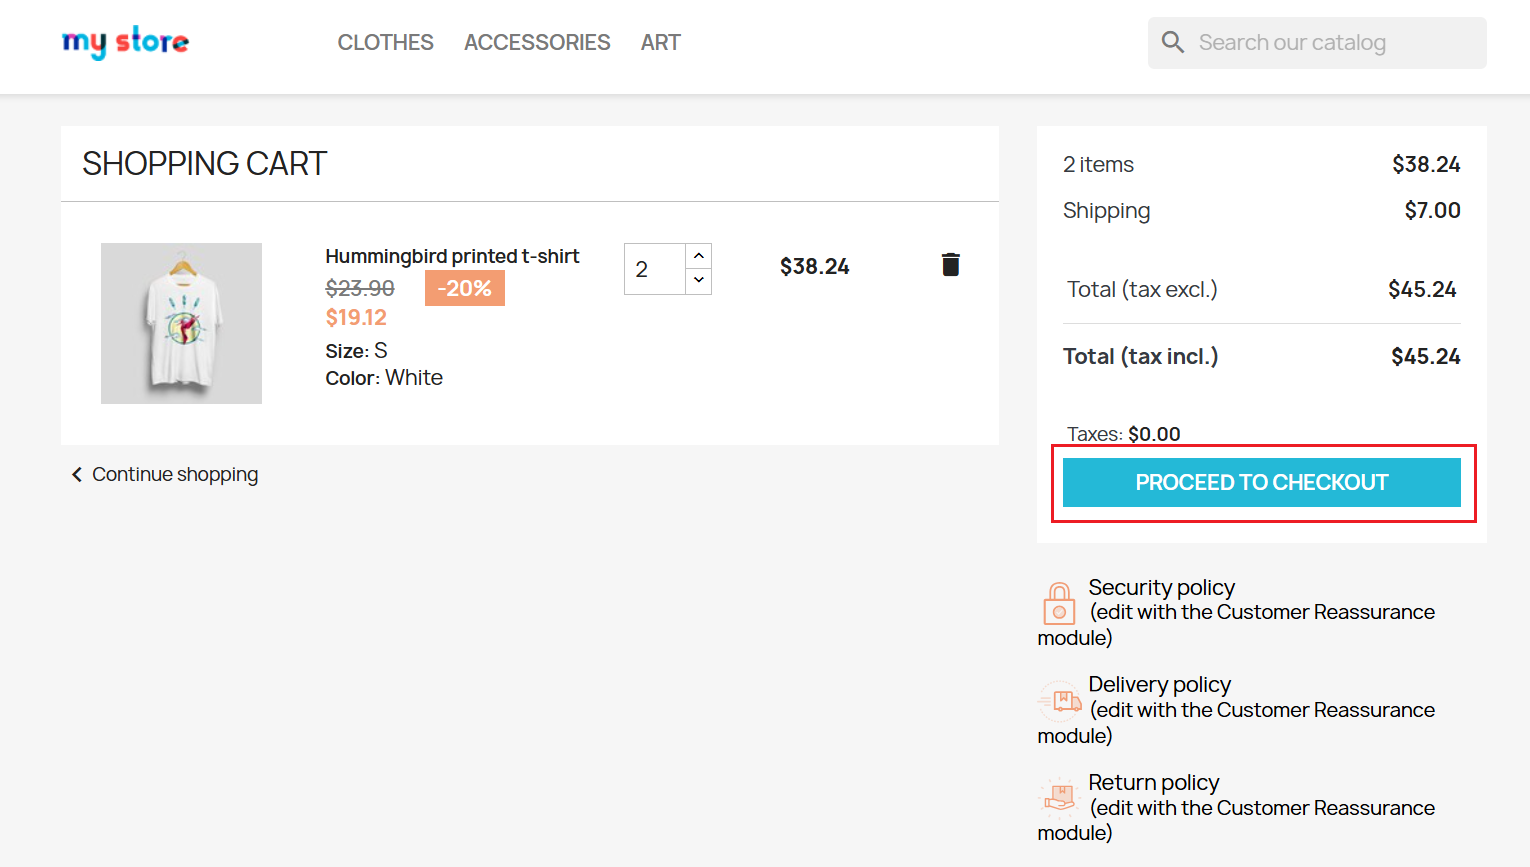The image size is (1530, 867).
Task: Open the Clothes menu
Action: tap(385, 42)
